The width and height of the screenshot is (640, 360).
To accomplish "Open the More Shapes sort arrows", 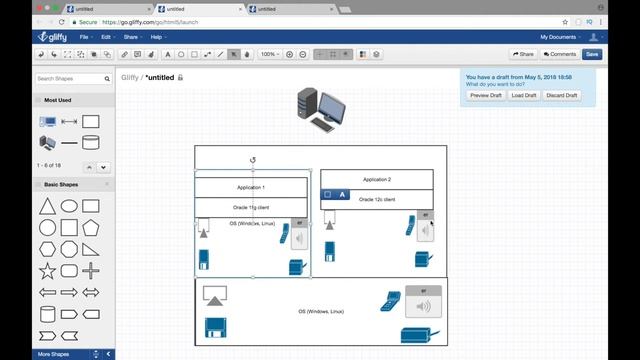I will (96, 354).
